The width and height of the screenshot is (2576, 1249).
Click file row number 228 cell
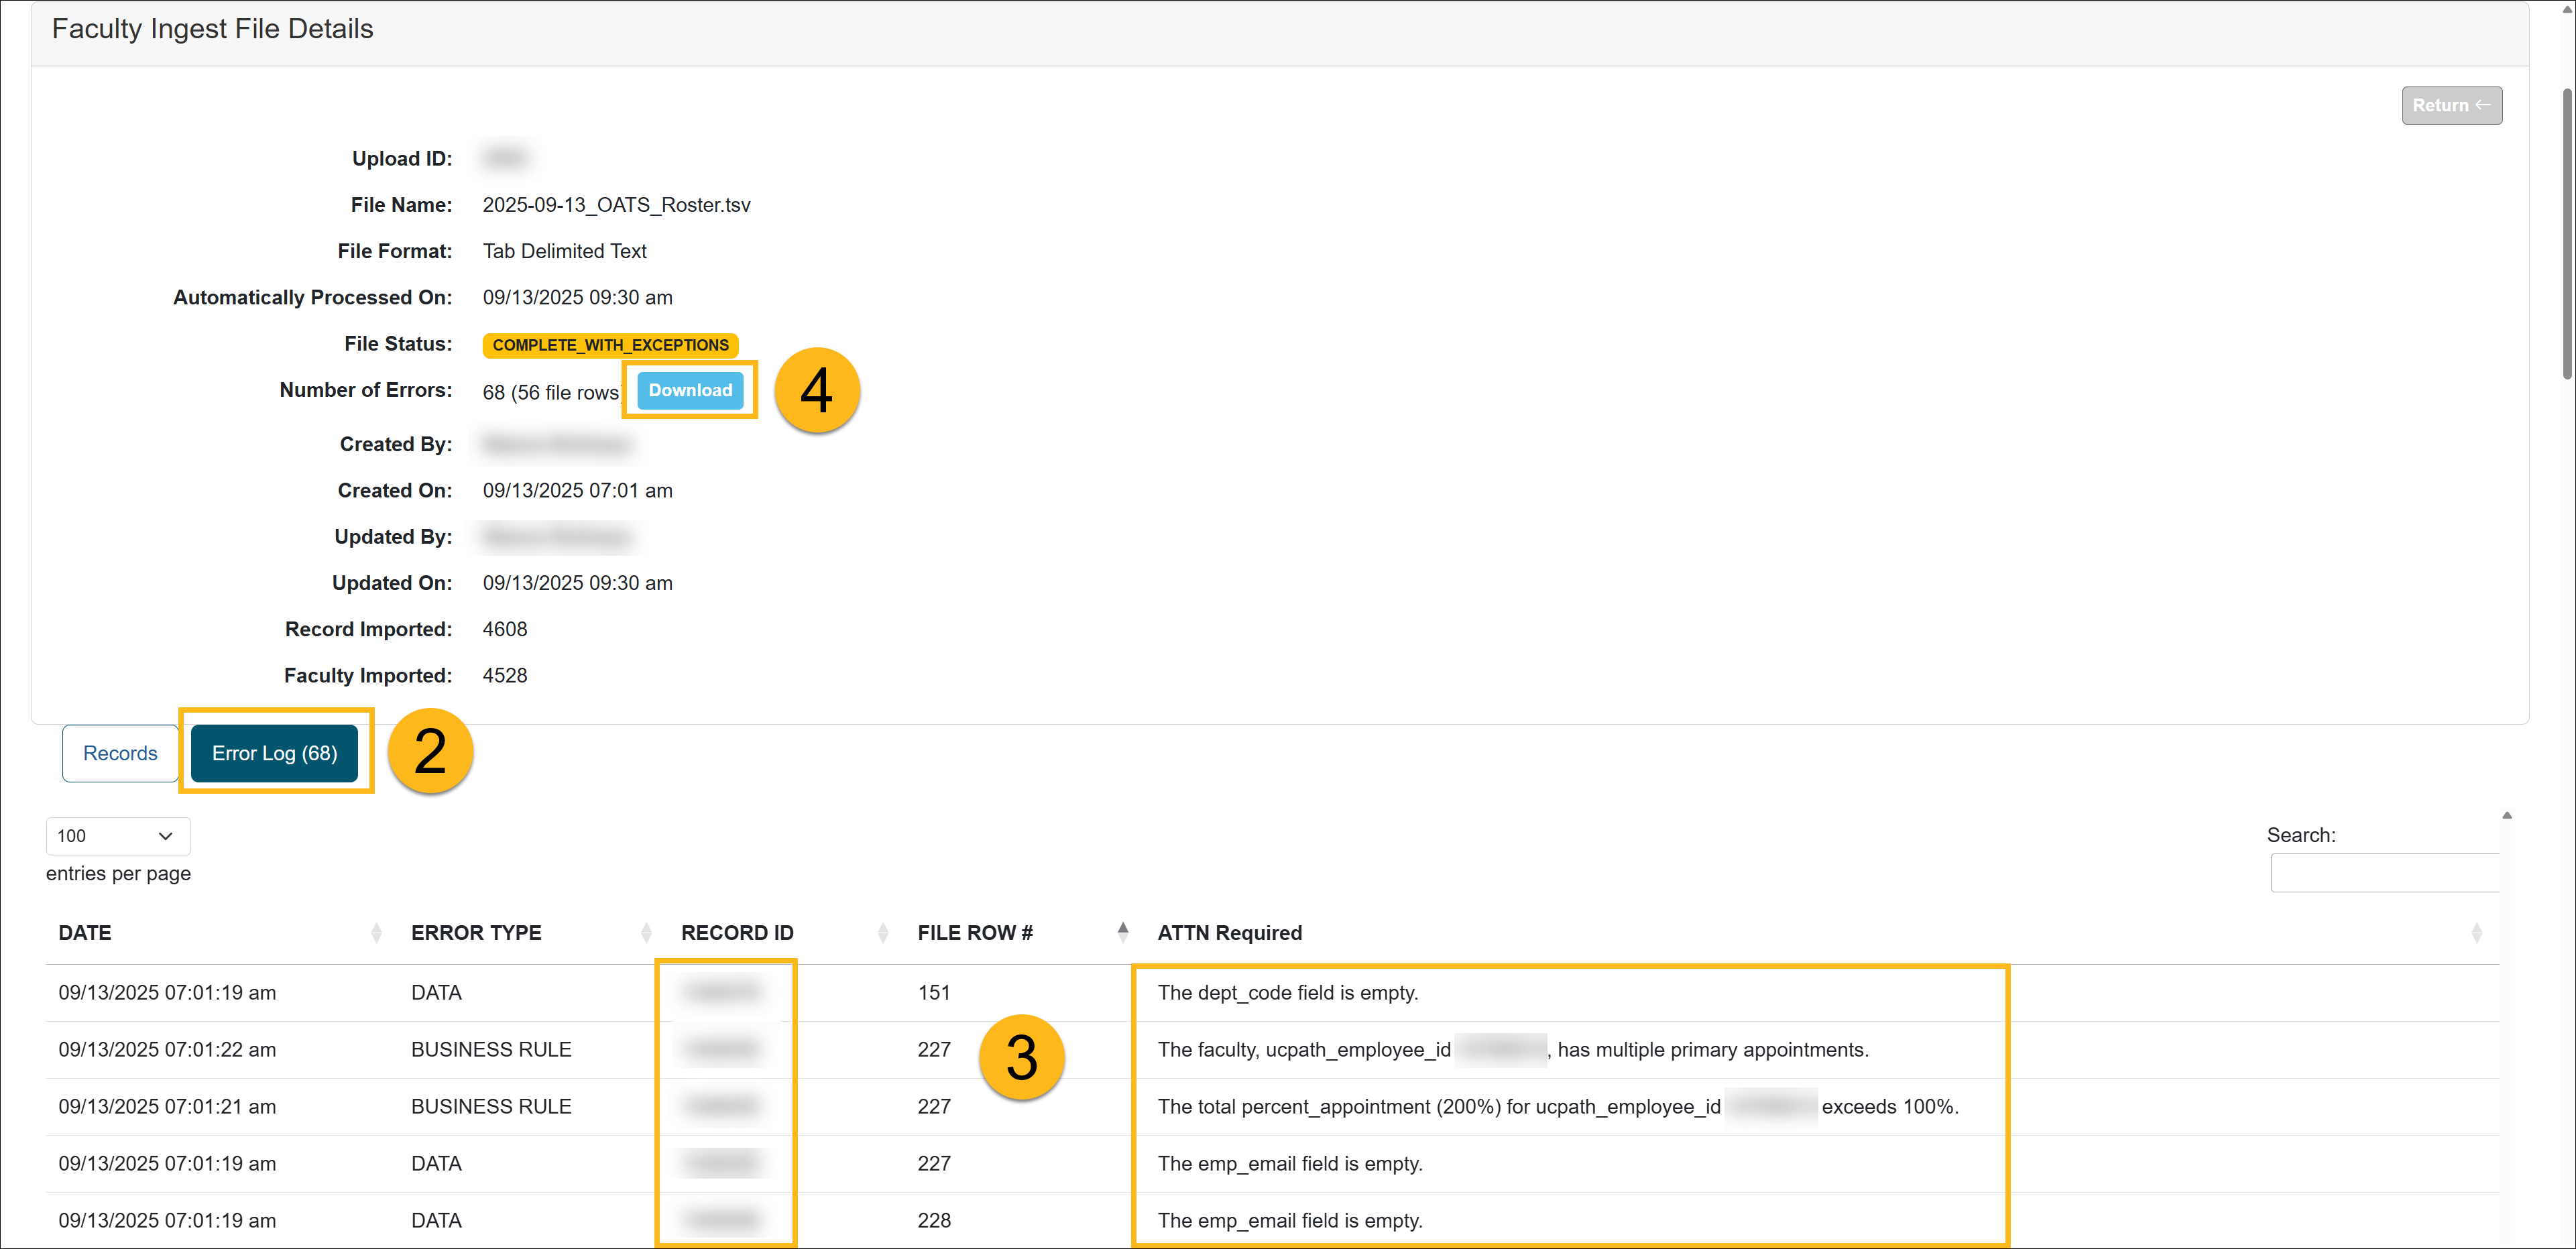[934, 1221]
